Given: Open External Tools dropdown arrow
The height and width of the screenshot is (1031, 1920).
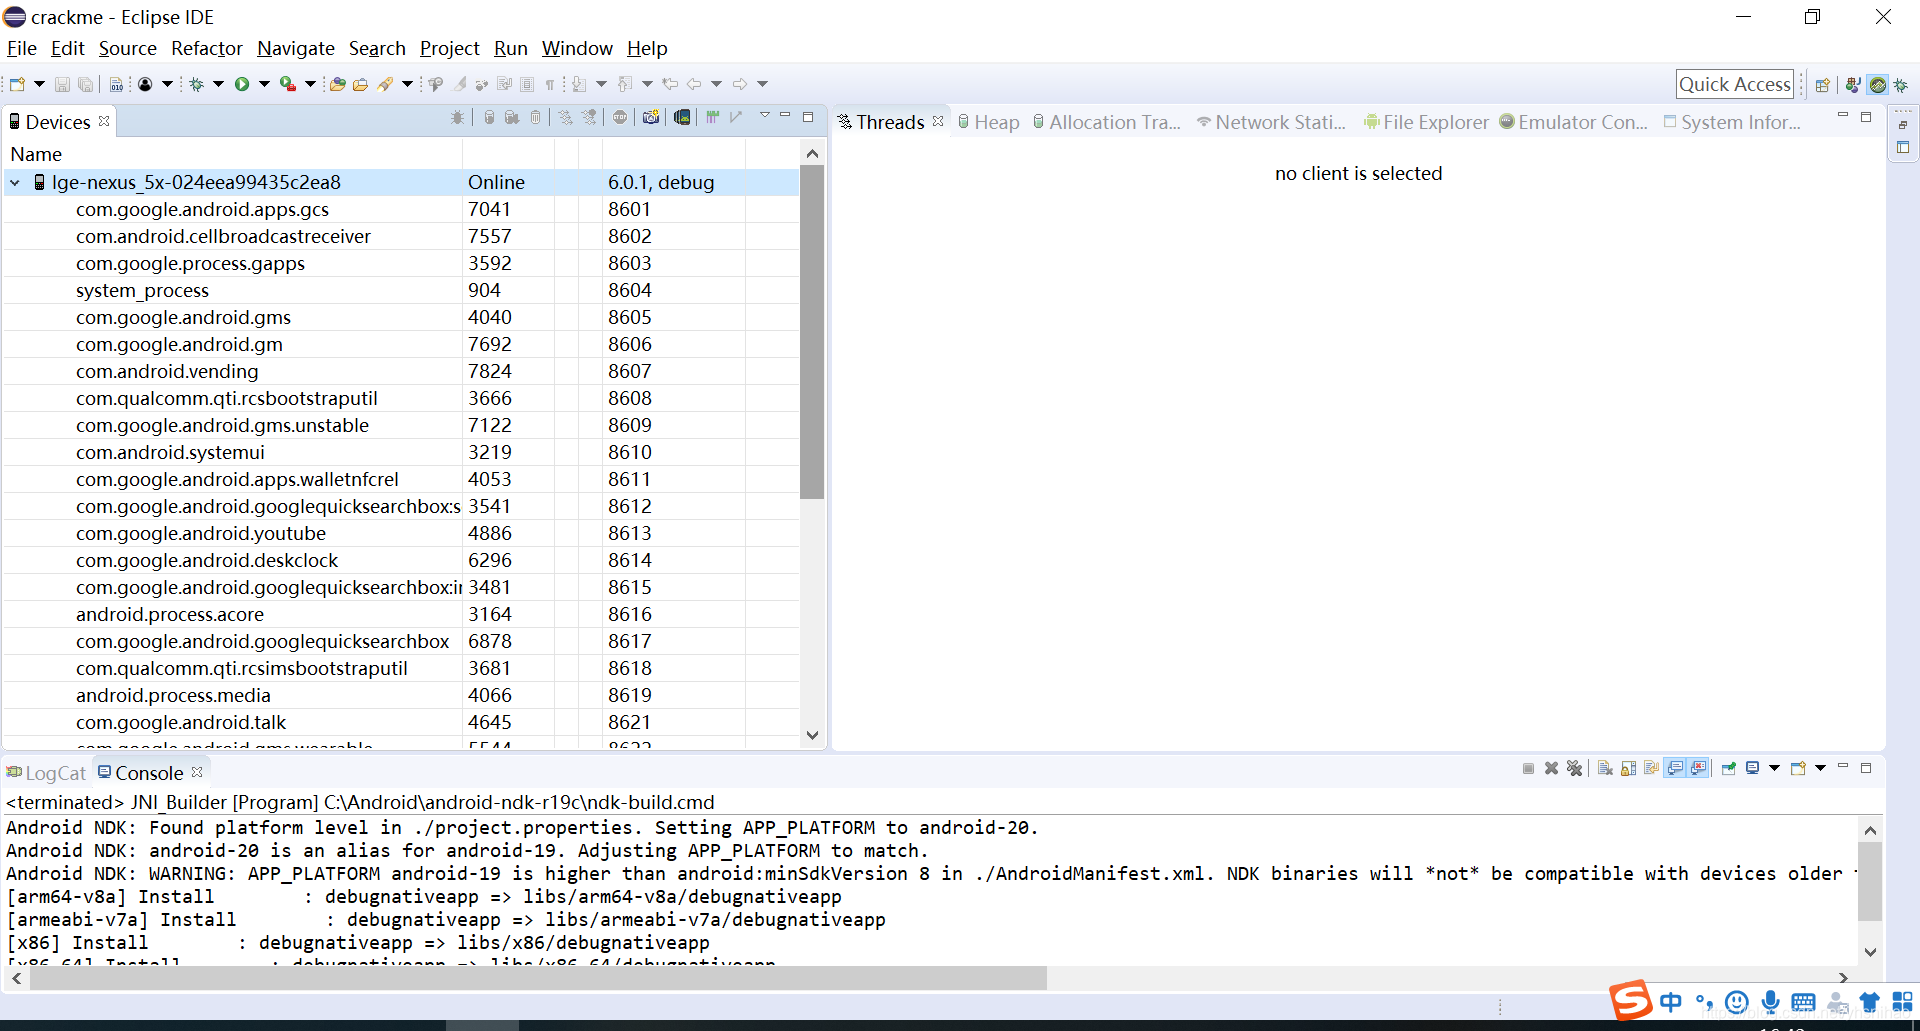Looking at the screenshot, I should 310,84.
